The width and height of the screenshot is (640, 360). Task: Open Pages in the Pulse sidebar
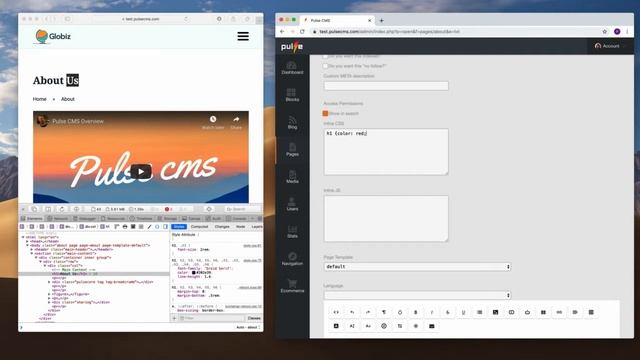(x=292, y=150)
